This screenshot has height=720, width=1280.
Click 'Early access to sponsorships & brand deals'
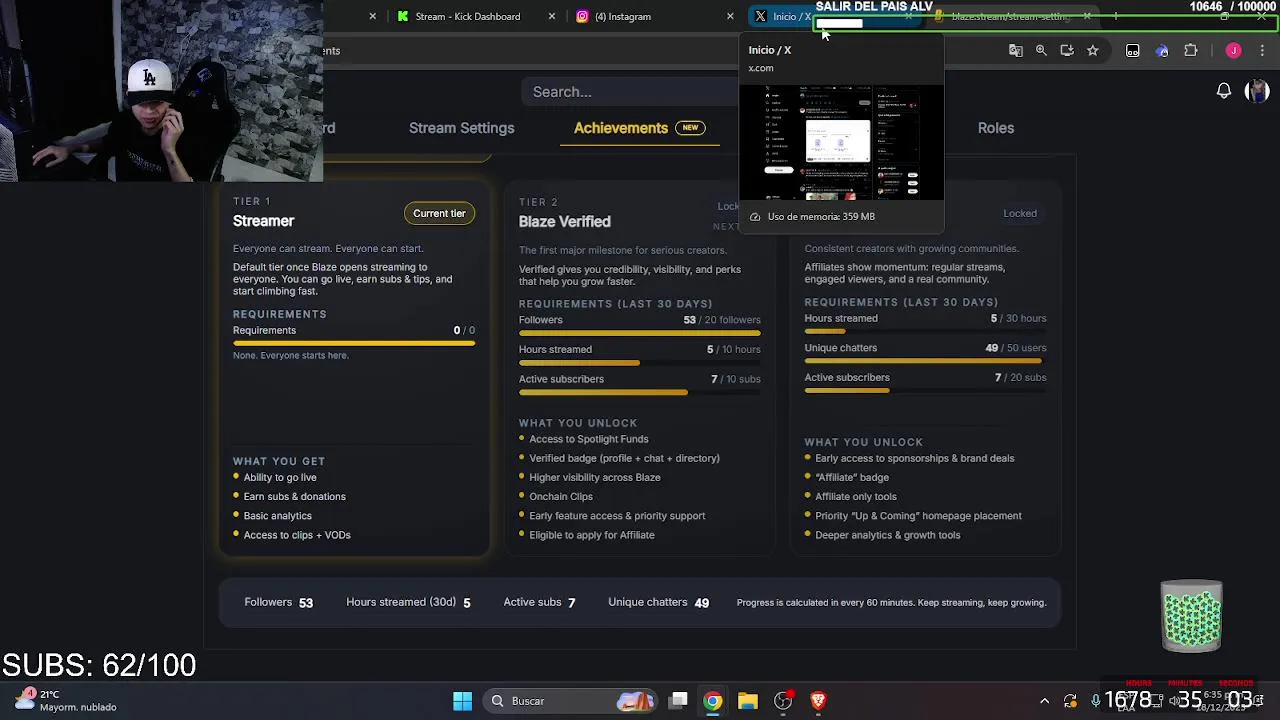coord(915,458)
